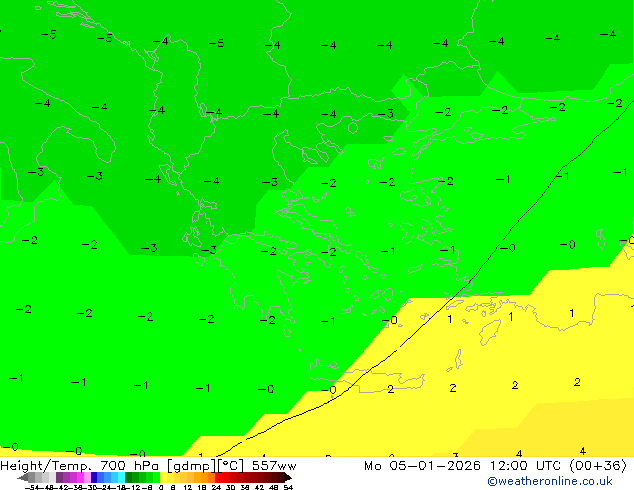Click the '[gdmp]' unit label
Viewport: 634px width, 490px height.
[192, 466]
